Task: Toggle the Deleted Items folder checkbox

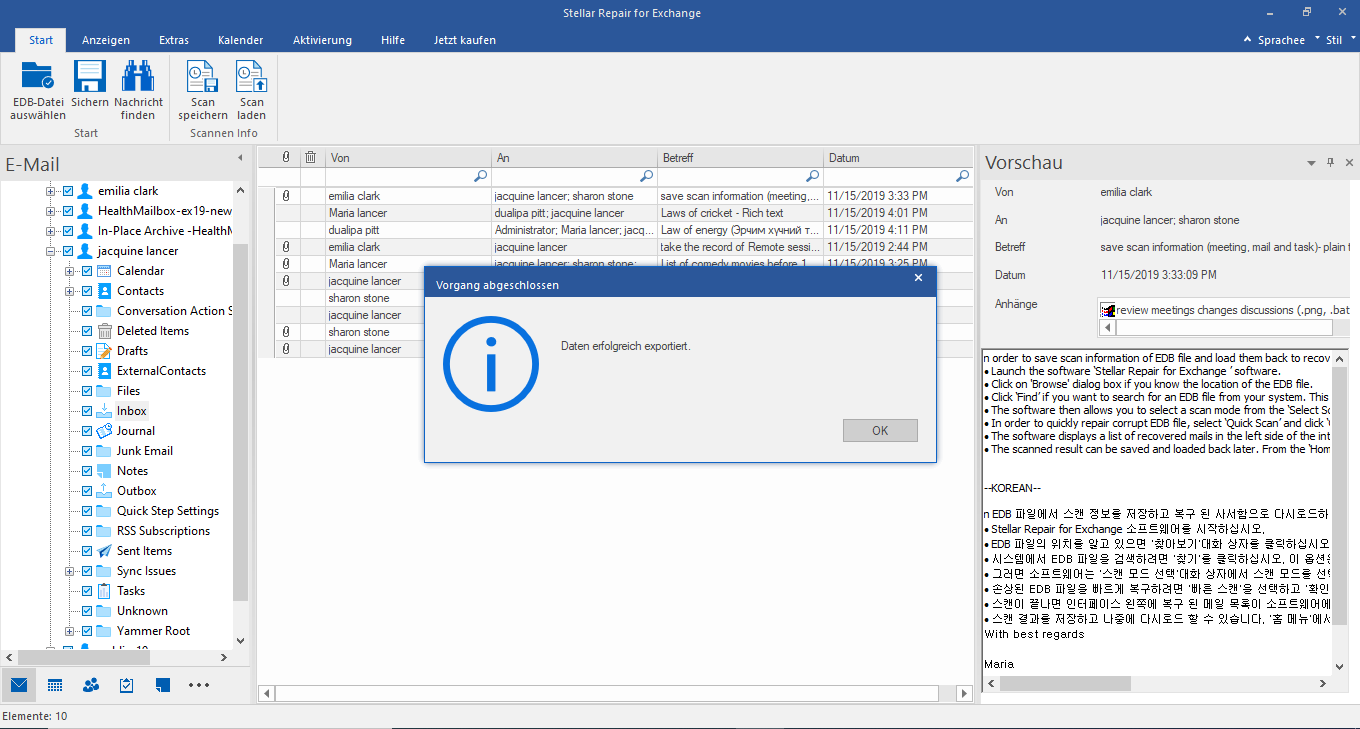Action: [x=87, y=331]
